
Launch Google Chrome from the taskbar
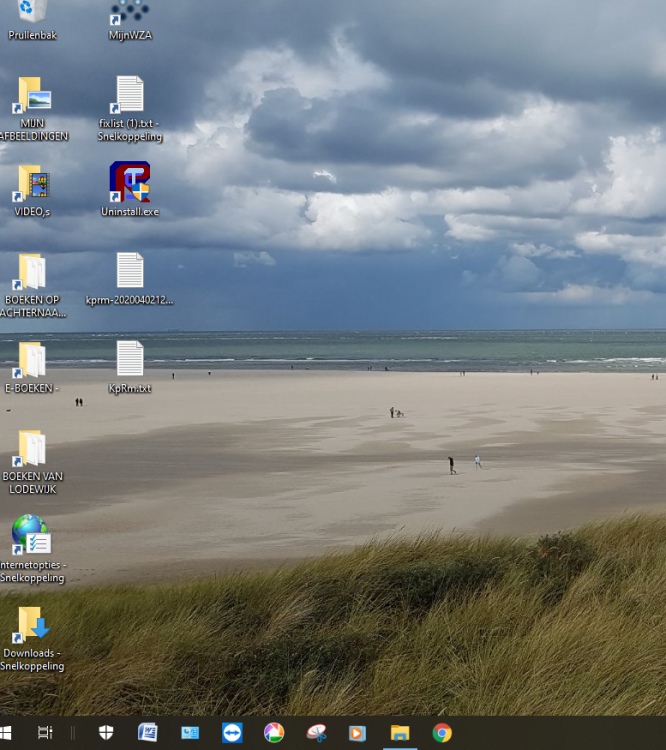442,733
